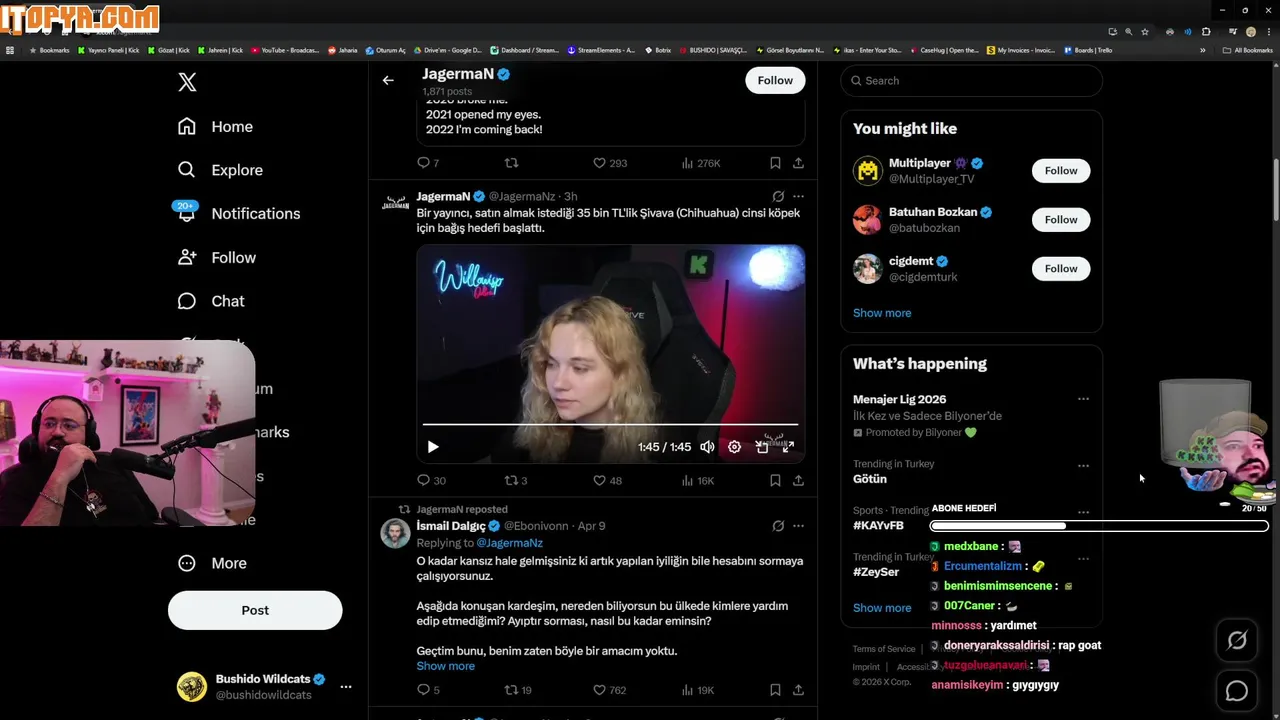The width and height of the screenshot is (1280, 720).
Task: Open Grok icon on the Chihuahua post
Action: [x=778, y=196]
